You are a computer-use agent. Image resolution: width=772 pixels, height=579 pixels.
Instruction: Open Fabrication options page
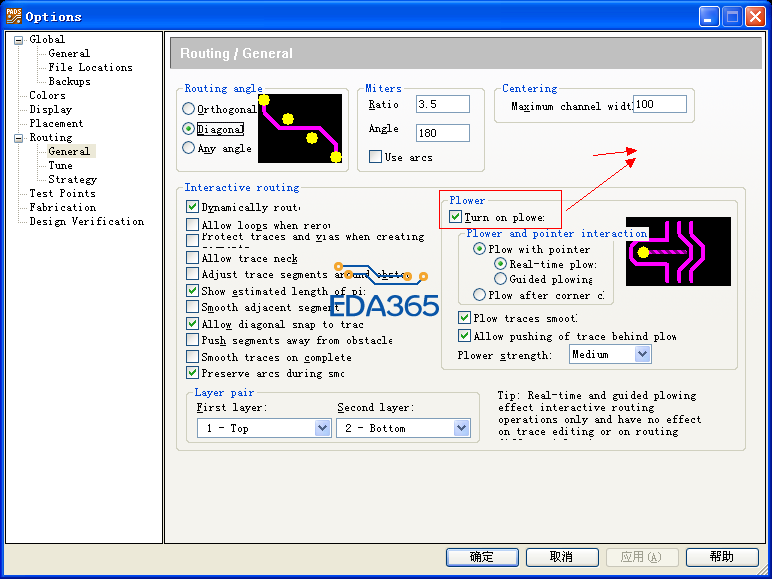[63, 207]
